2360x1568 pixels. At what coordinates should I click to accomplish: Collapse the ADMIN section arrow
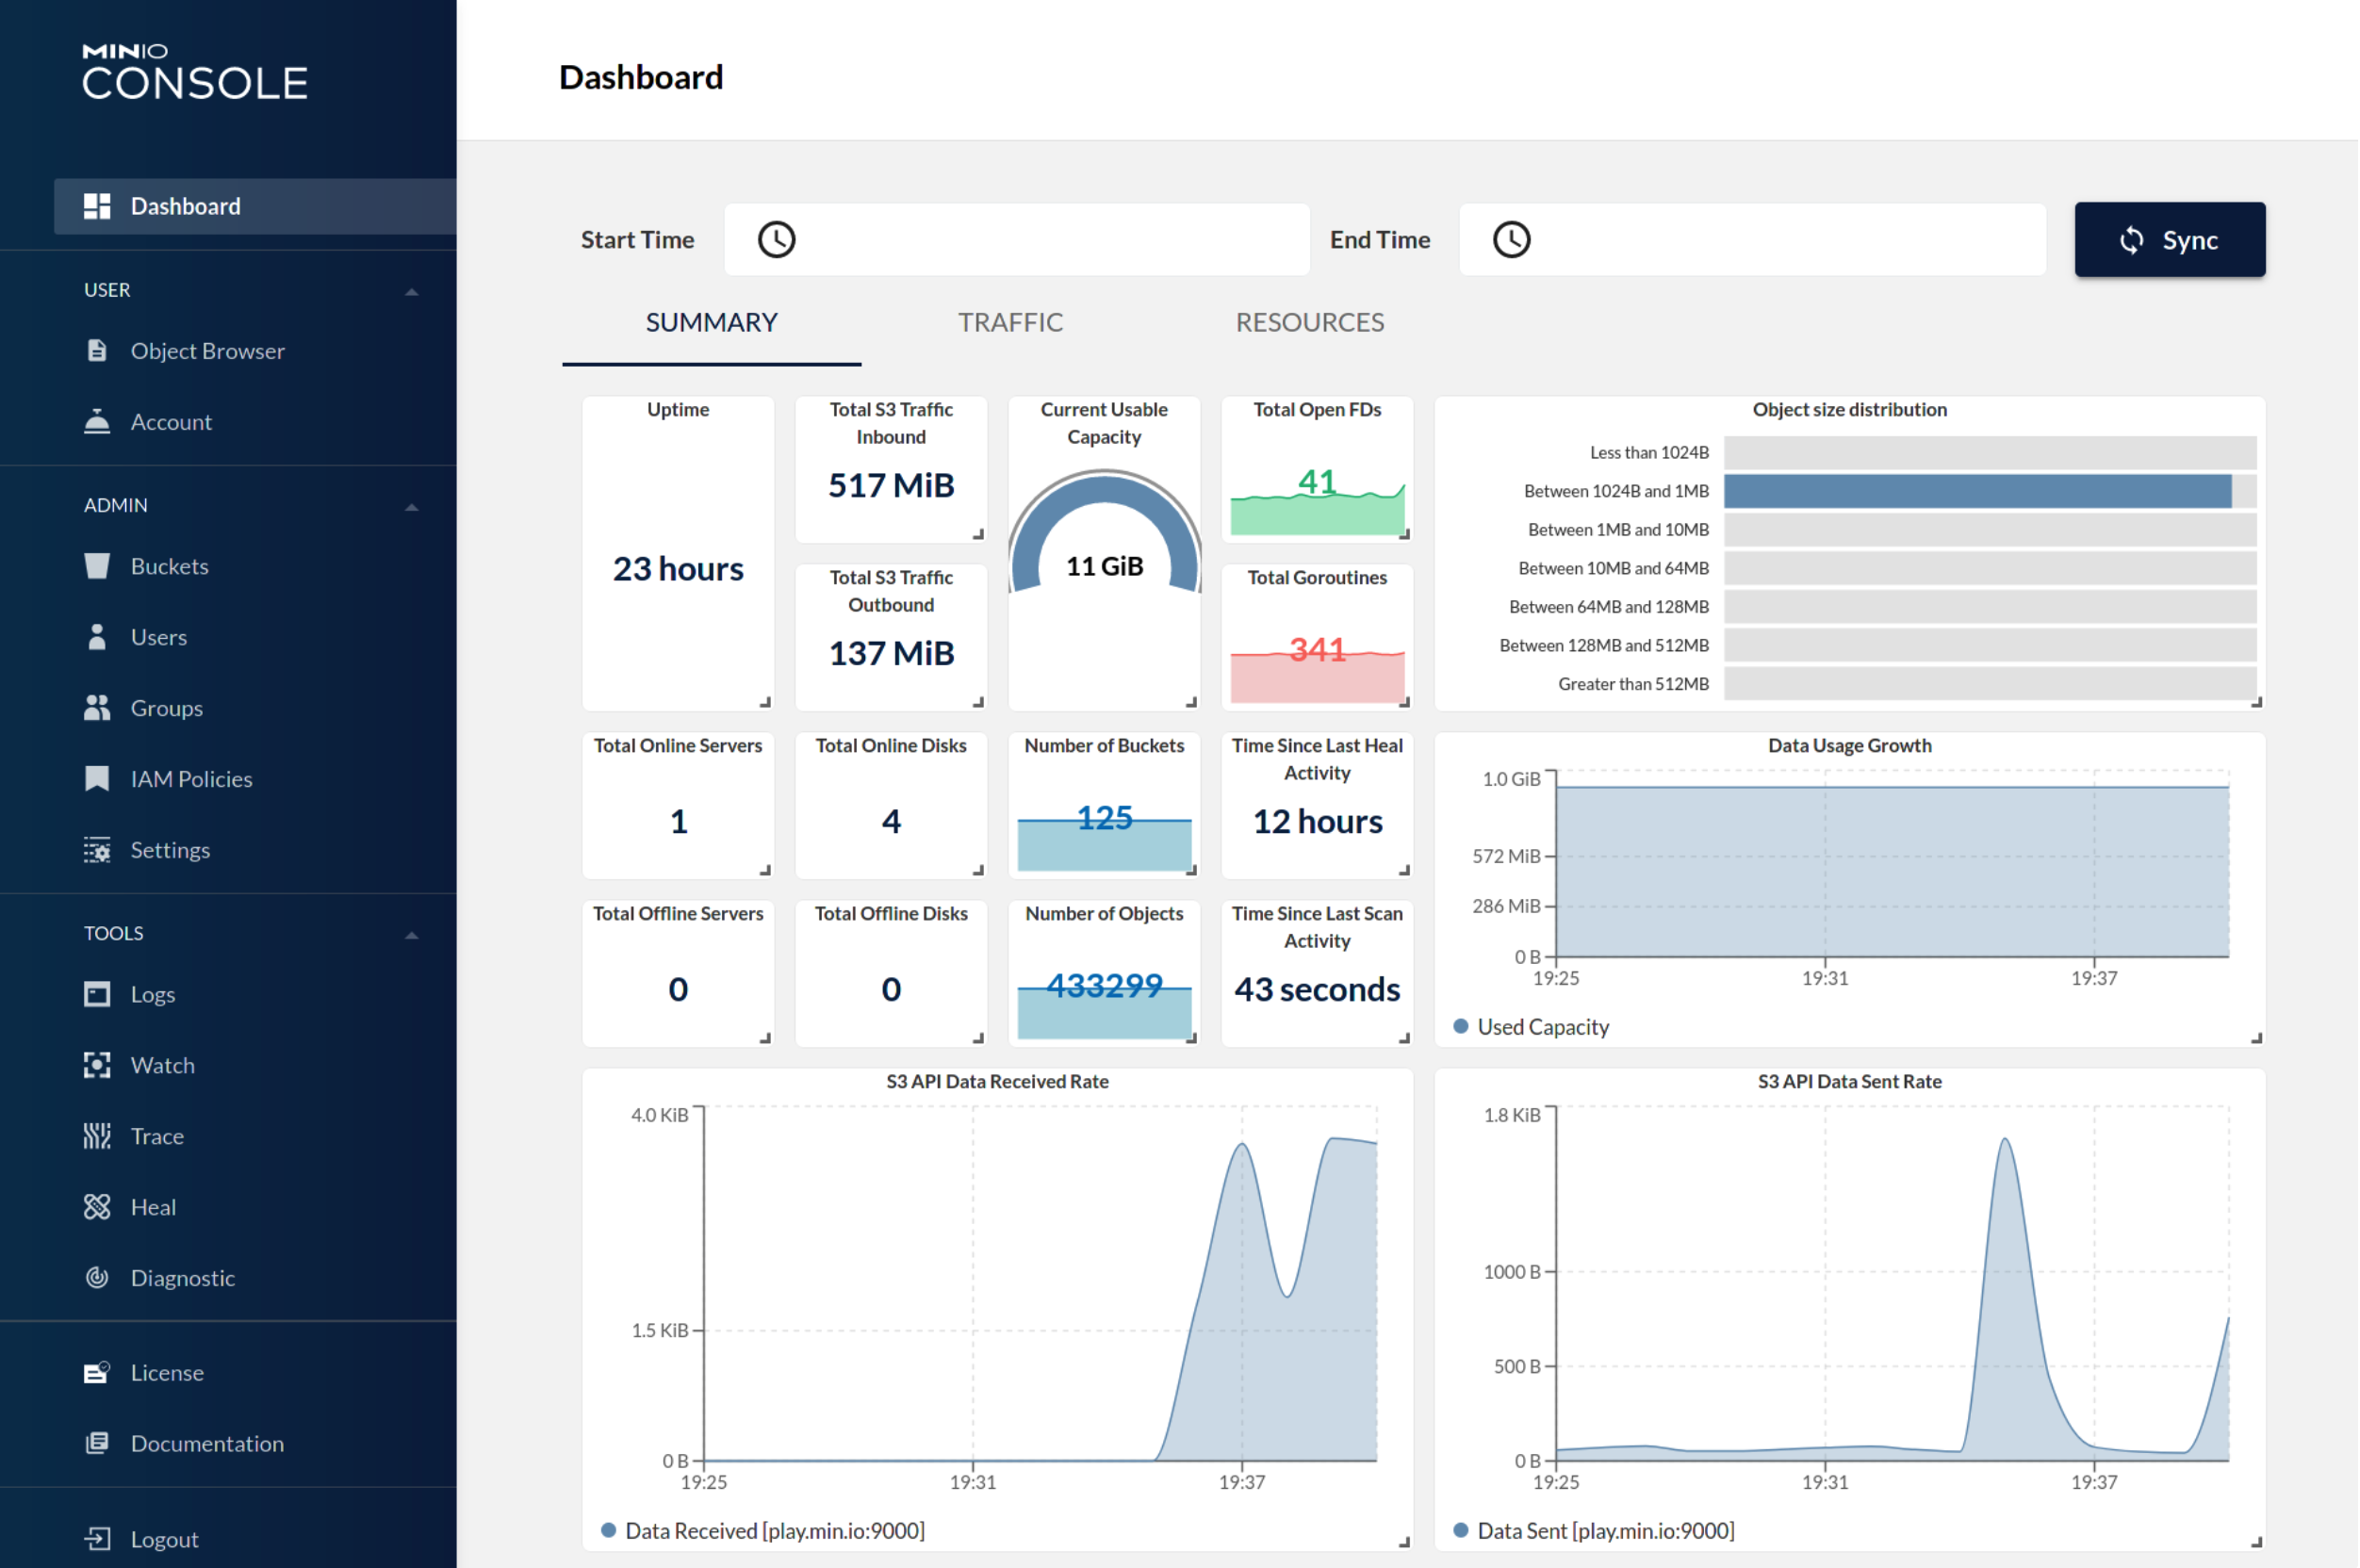tap(411, 507)
